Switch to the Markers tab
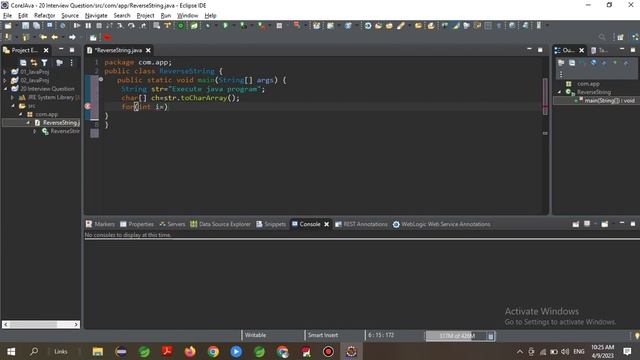The width and height of the screenshot is (640, 360). click(100, 224)
